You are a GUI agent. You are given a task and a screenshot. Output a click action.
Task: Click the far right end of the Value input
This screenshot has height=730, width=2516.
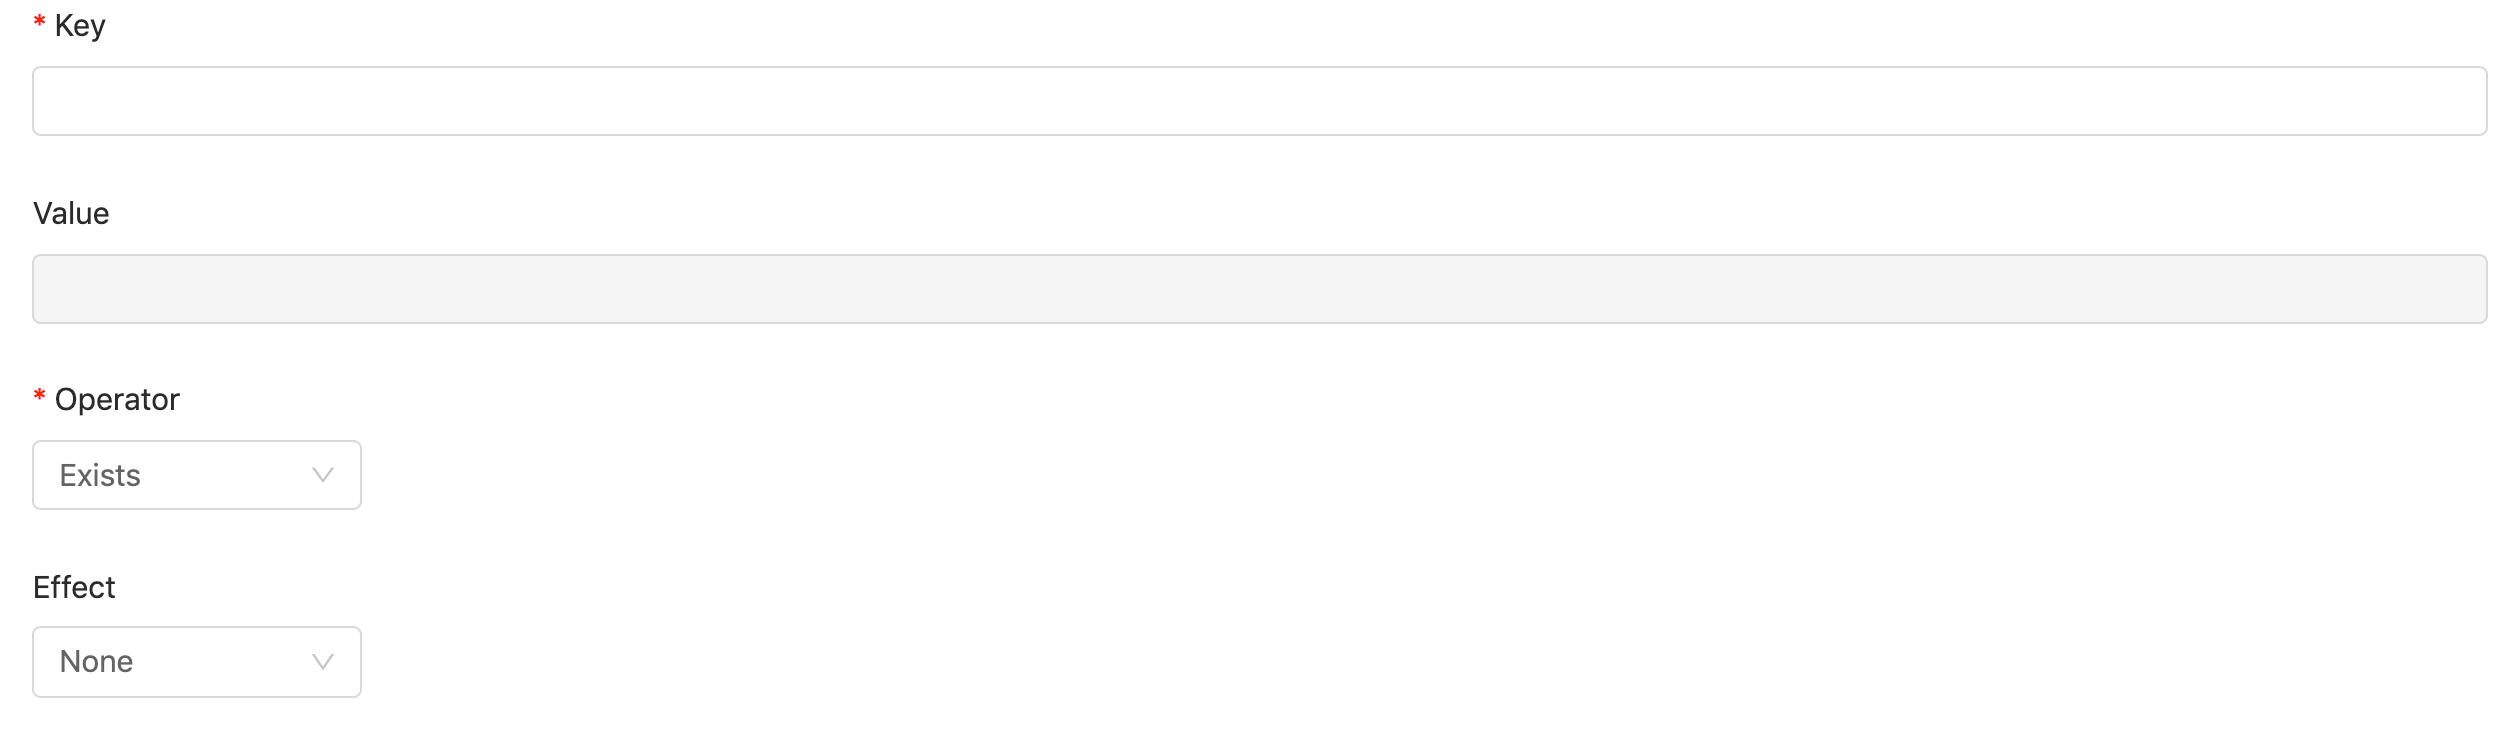point(2470,289)
